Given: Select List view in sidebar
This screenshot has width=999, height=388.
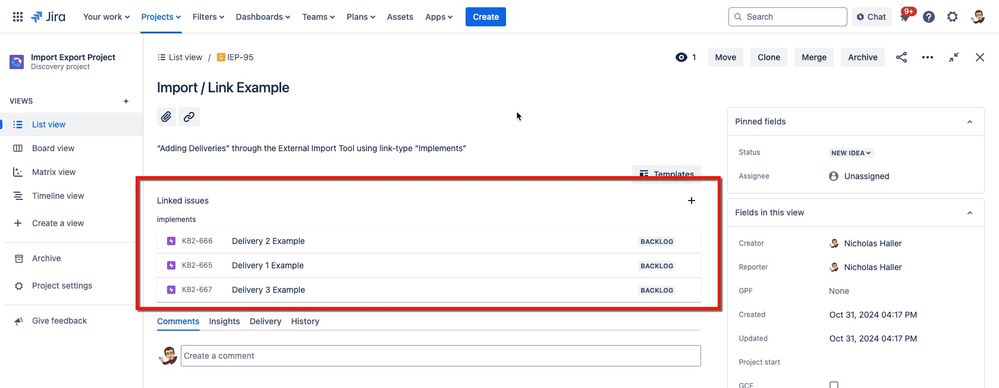Looking at the screenshot, I should (x=71, y=125).
